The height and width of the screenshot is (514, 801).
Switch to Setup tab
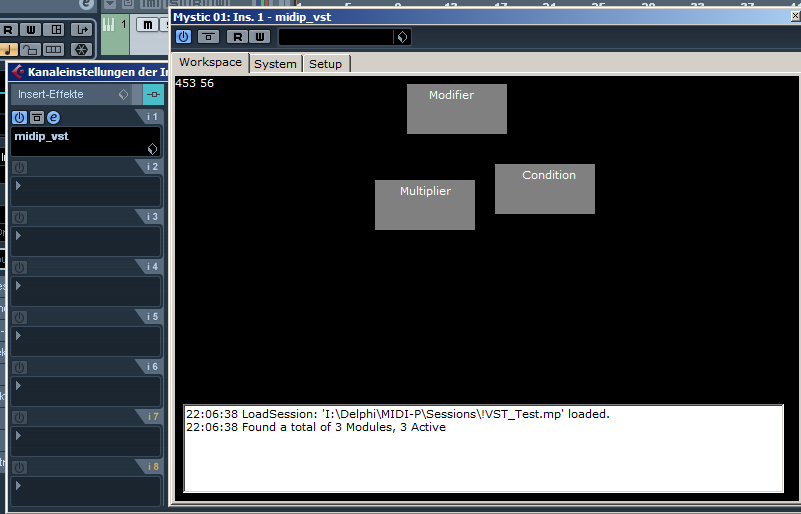point(325,64)
